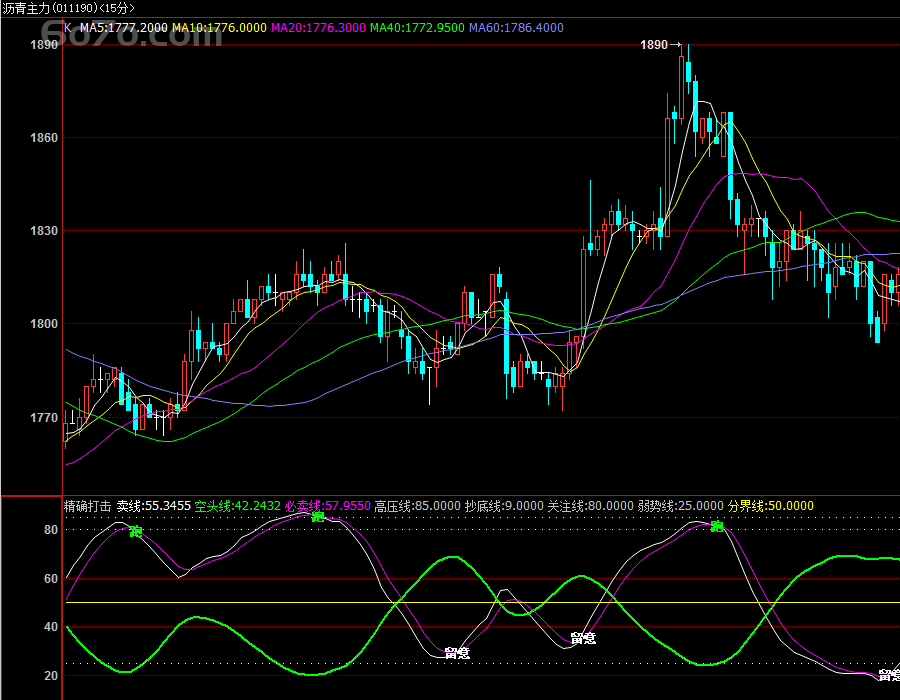Select the K candlestick series label
The image size is (900, 700).
point(68,27)
